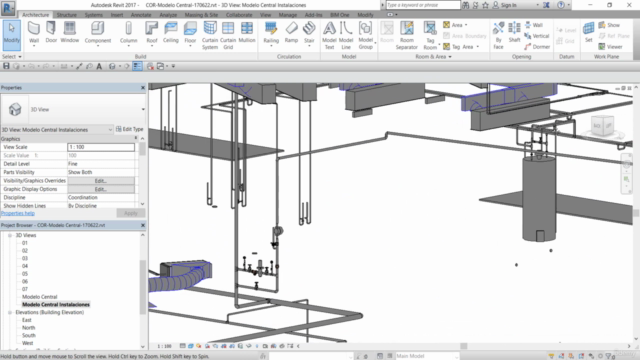The width and height of the screenshot is (640, 360).
Task: Click the Apply button in Properties
Action: (131, 213)
